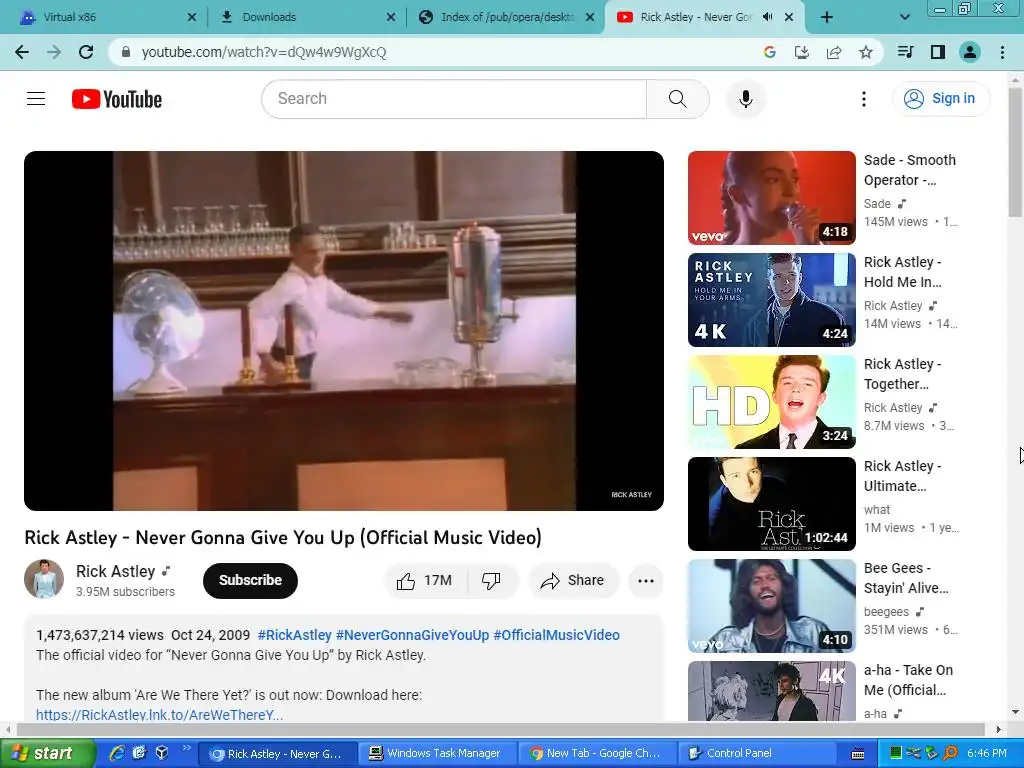Click the magnifier search button

click(x=678, y=99)
